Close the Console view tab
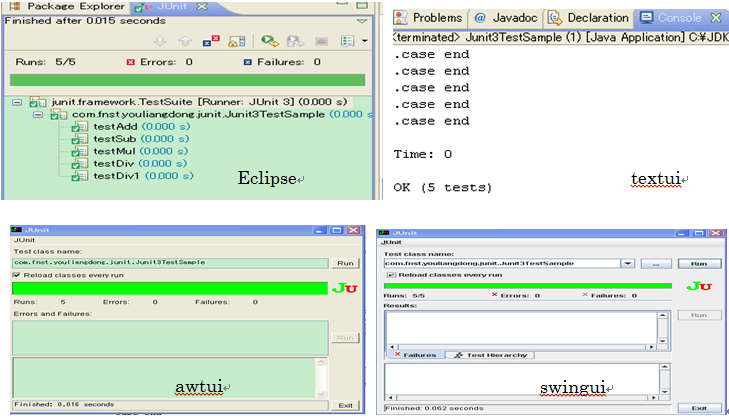Screen dimensions: 729x419 (x=716, y=18)
